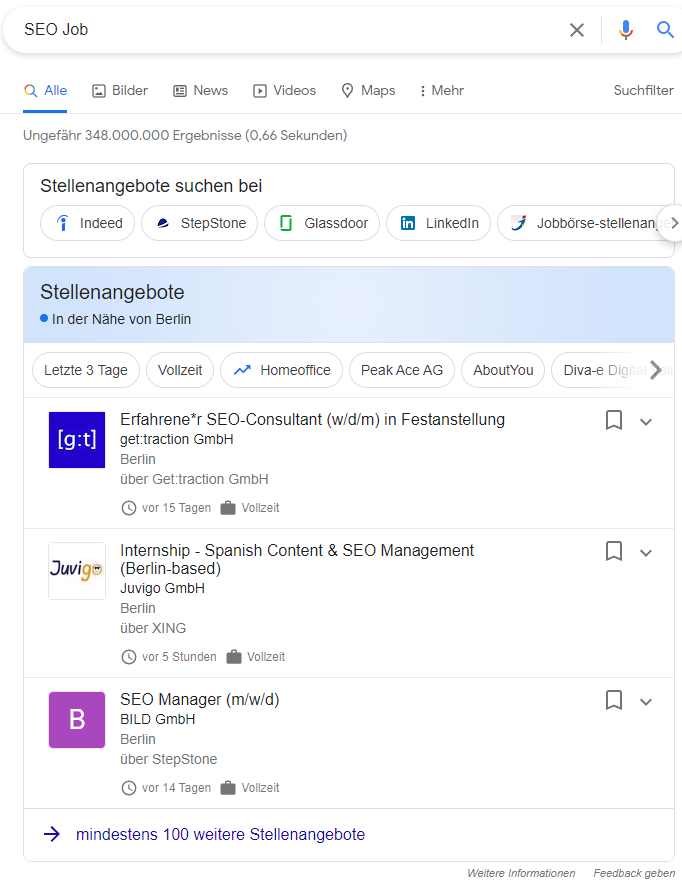Search jobs on LinkedIn chip

coord(438,223)
